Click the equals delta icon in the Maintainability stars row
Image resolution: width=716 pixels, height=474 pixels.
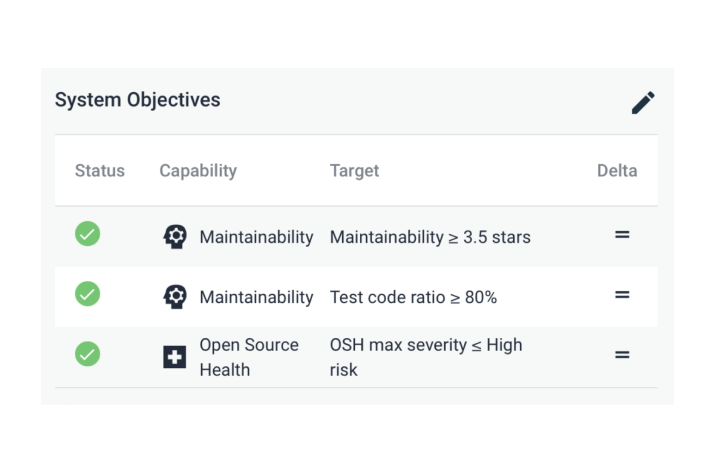click(x=622, y=235)
